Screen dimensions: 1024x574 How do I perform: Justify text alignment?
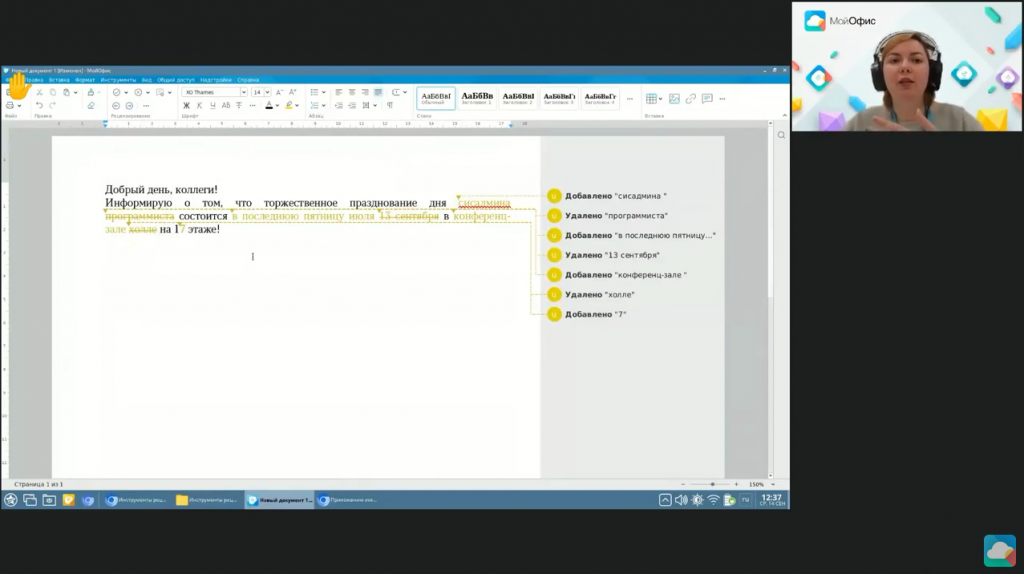(378, 93)
